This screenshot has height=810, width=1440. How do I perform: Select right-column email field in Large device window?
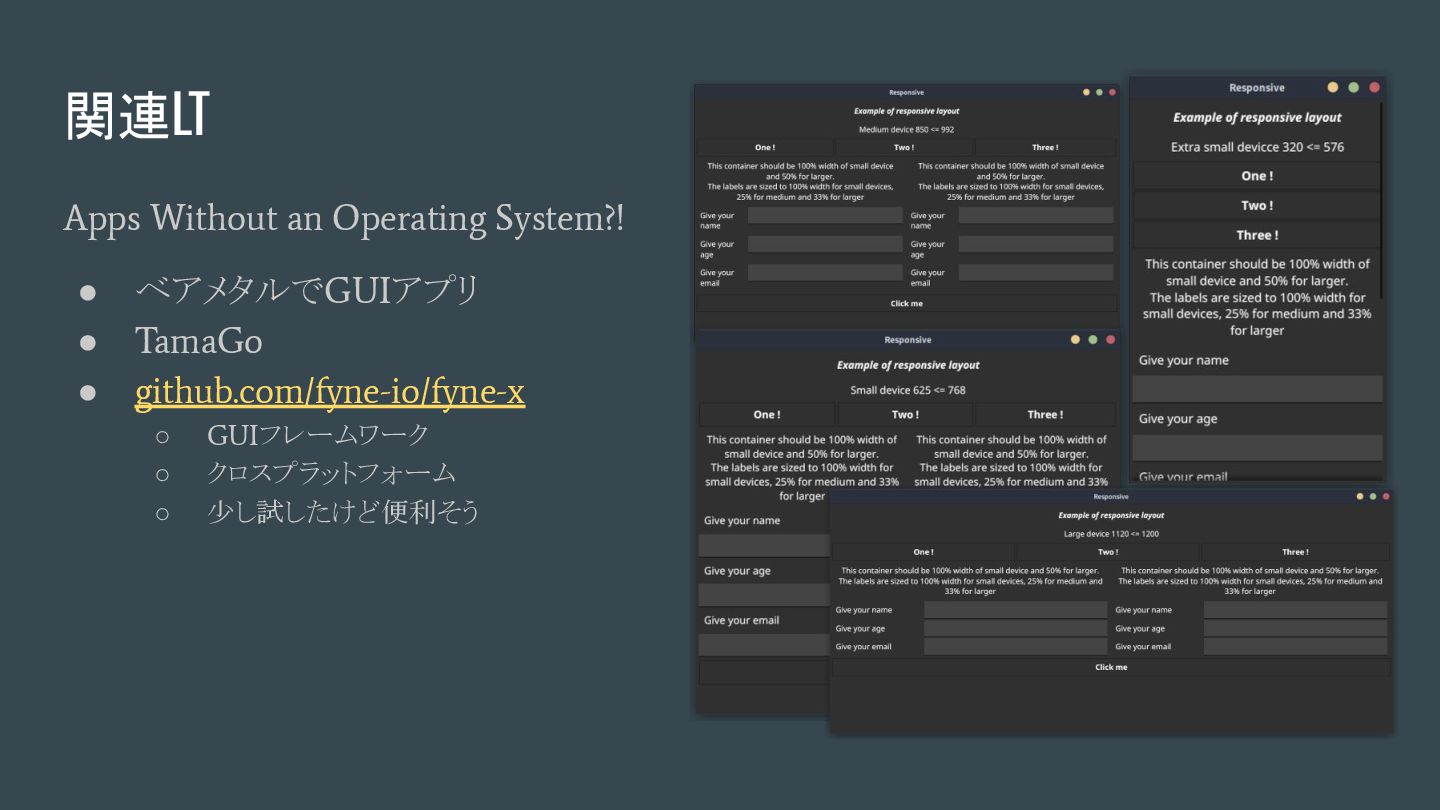(1295, 646)
